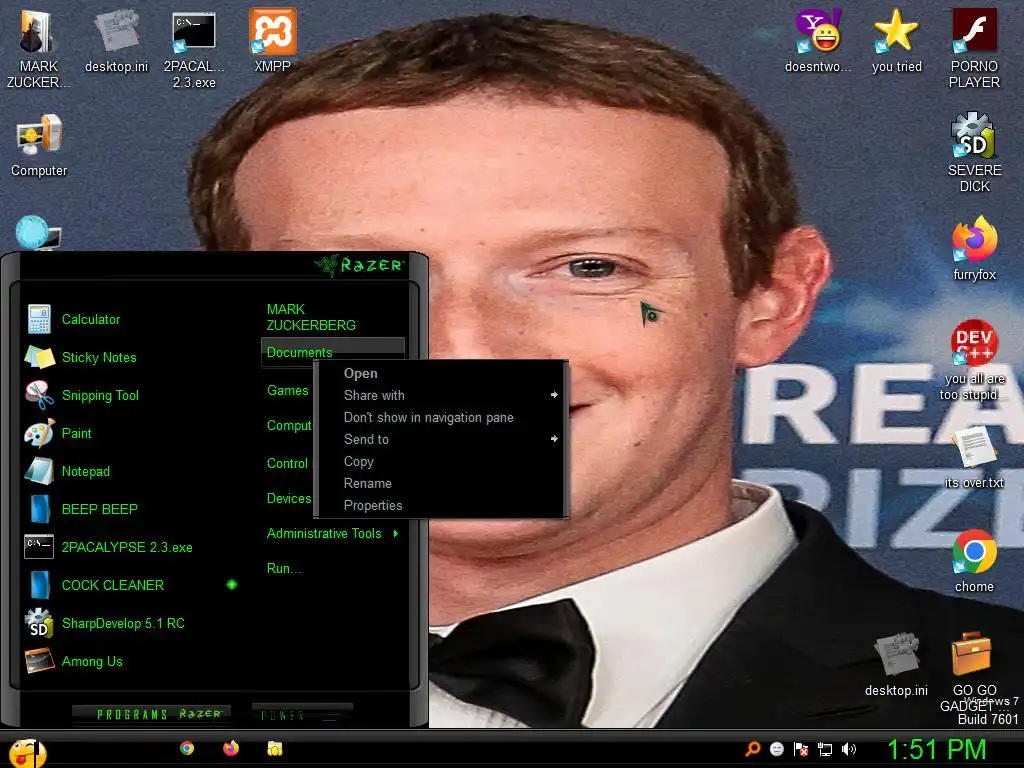Click the magnifier tray icon
Screen dimensions: 1024x768
753,748
